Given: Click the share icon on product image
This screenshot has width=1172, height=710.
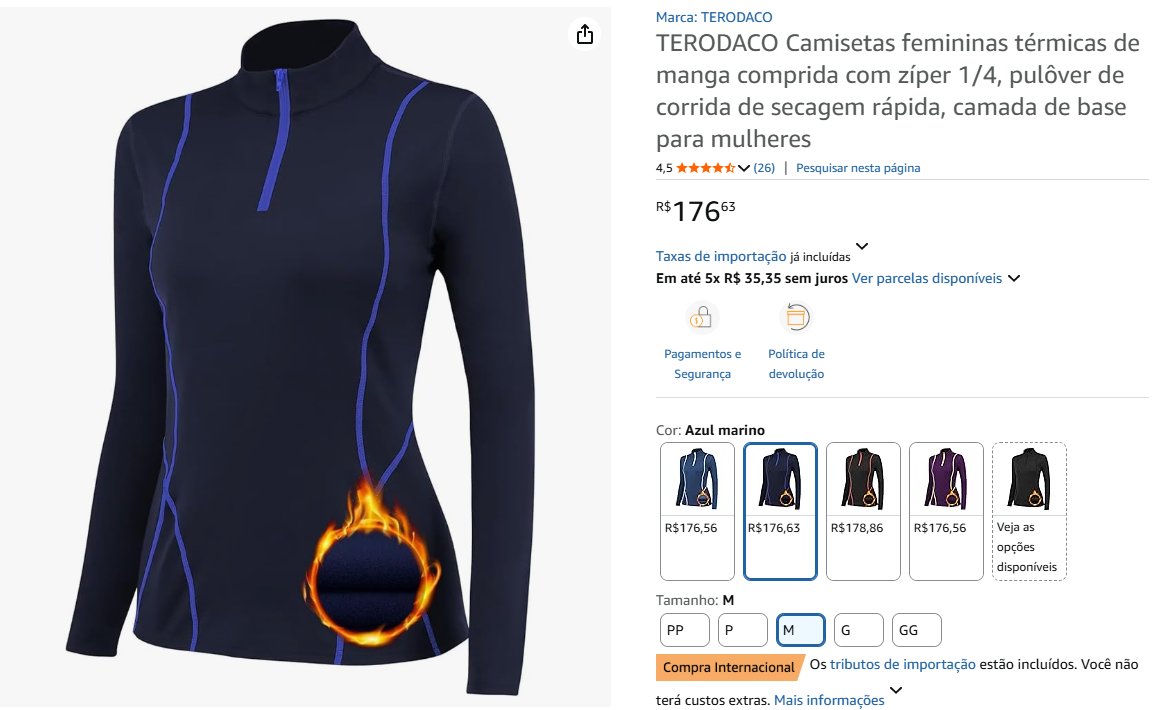Looking at the screenshot, I should (x=585, y=34).
